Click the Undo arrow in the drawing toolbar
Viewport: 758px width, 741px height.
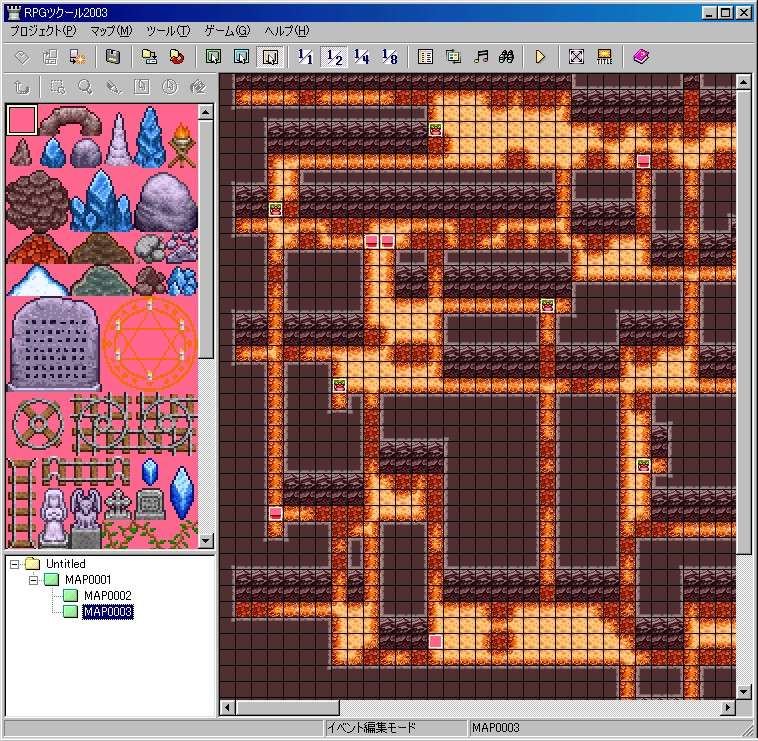[x=22, y=87]
